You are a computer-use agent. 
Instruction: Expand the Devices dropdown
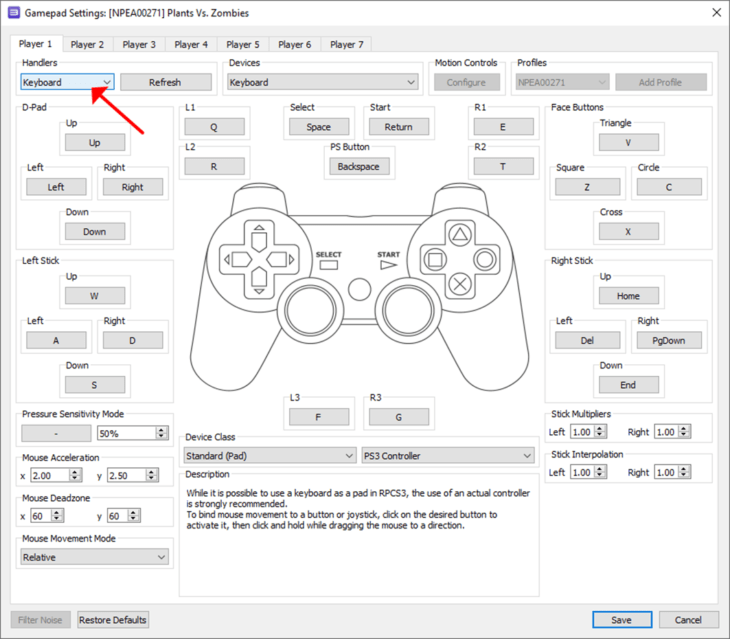pyautogui.click(x=322, y=82)
